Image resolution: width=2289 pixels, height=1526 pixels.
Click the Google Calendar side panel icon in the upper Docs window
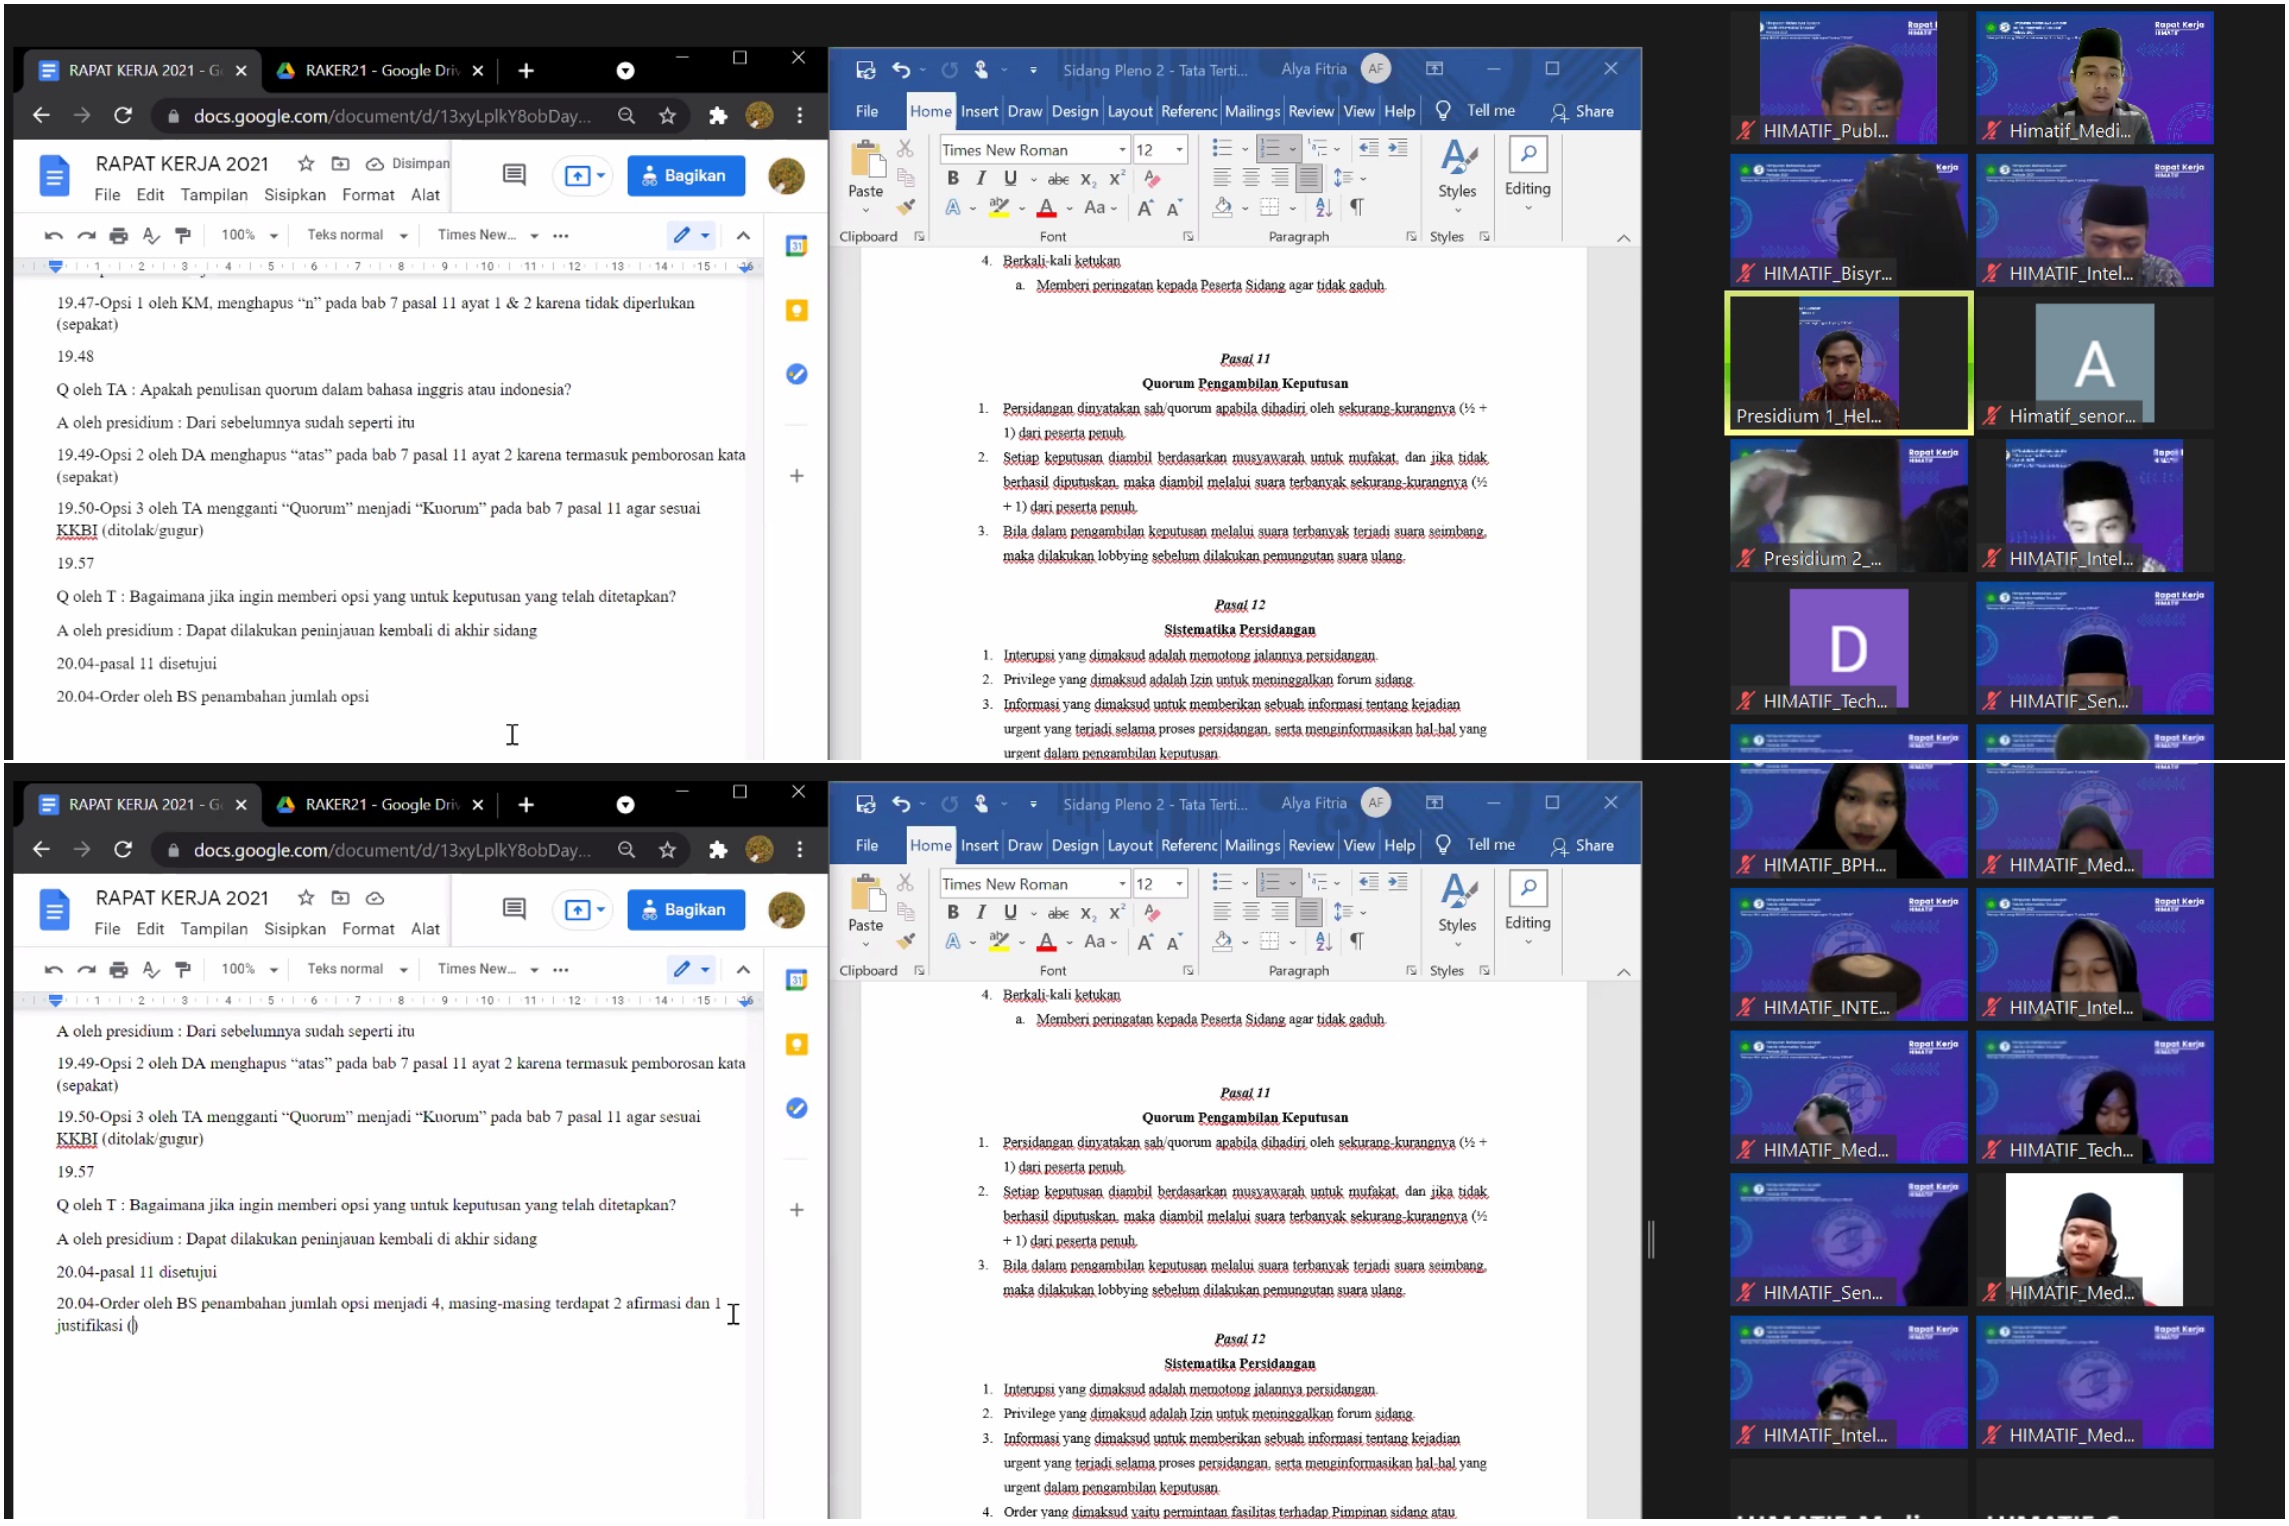tap(796, 246)
